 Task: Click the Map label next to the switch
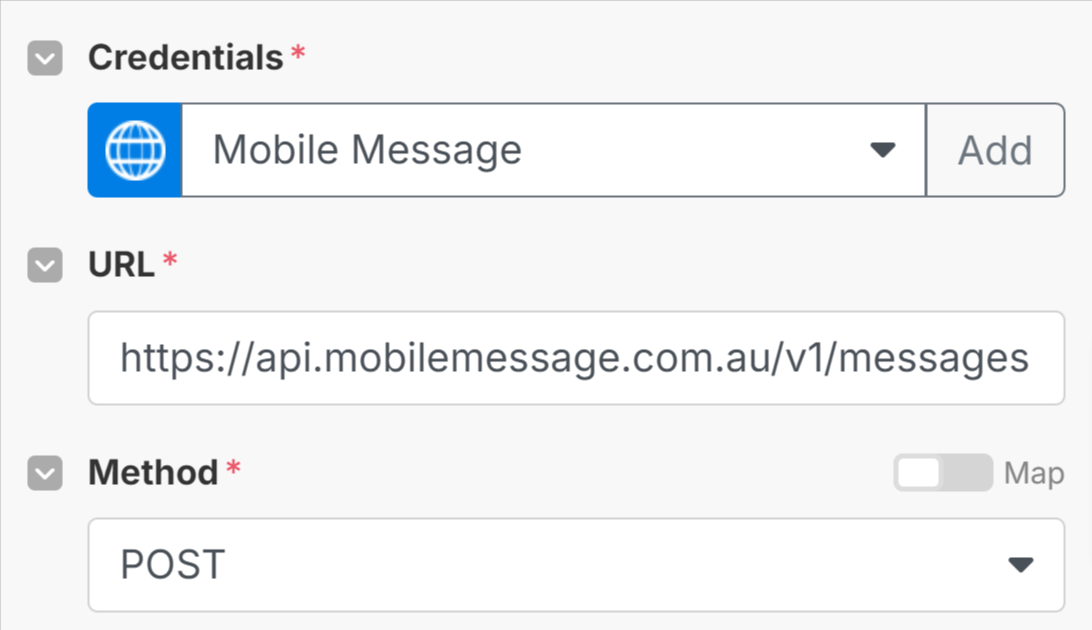(1033, 473)
